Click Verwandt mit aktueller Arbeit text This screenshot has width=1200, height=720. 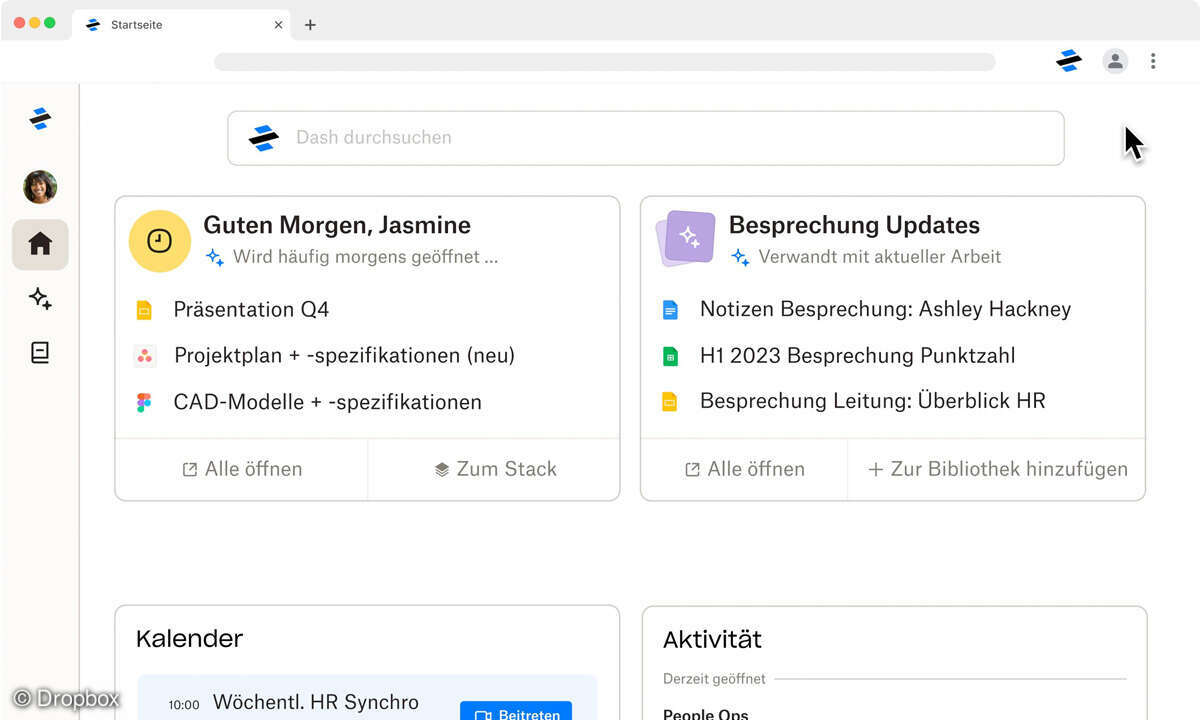tap(879, 257)
